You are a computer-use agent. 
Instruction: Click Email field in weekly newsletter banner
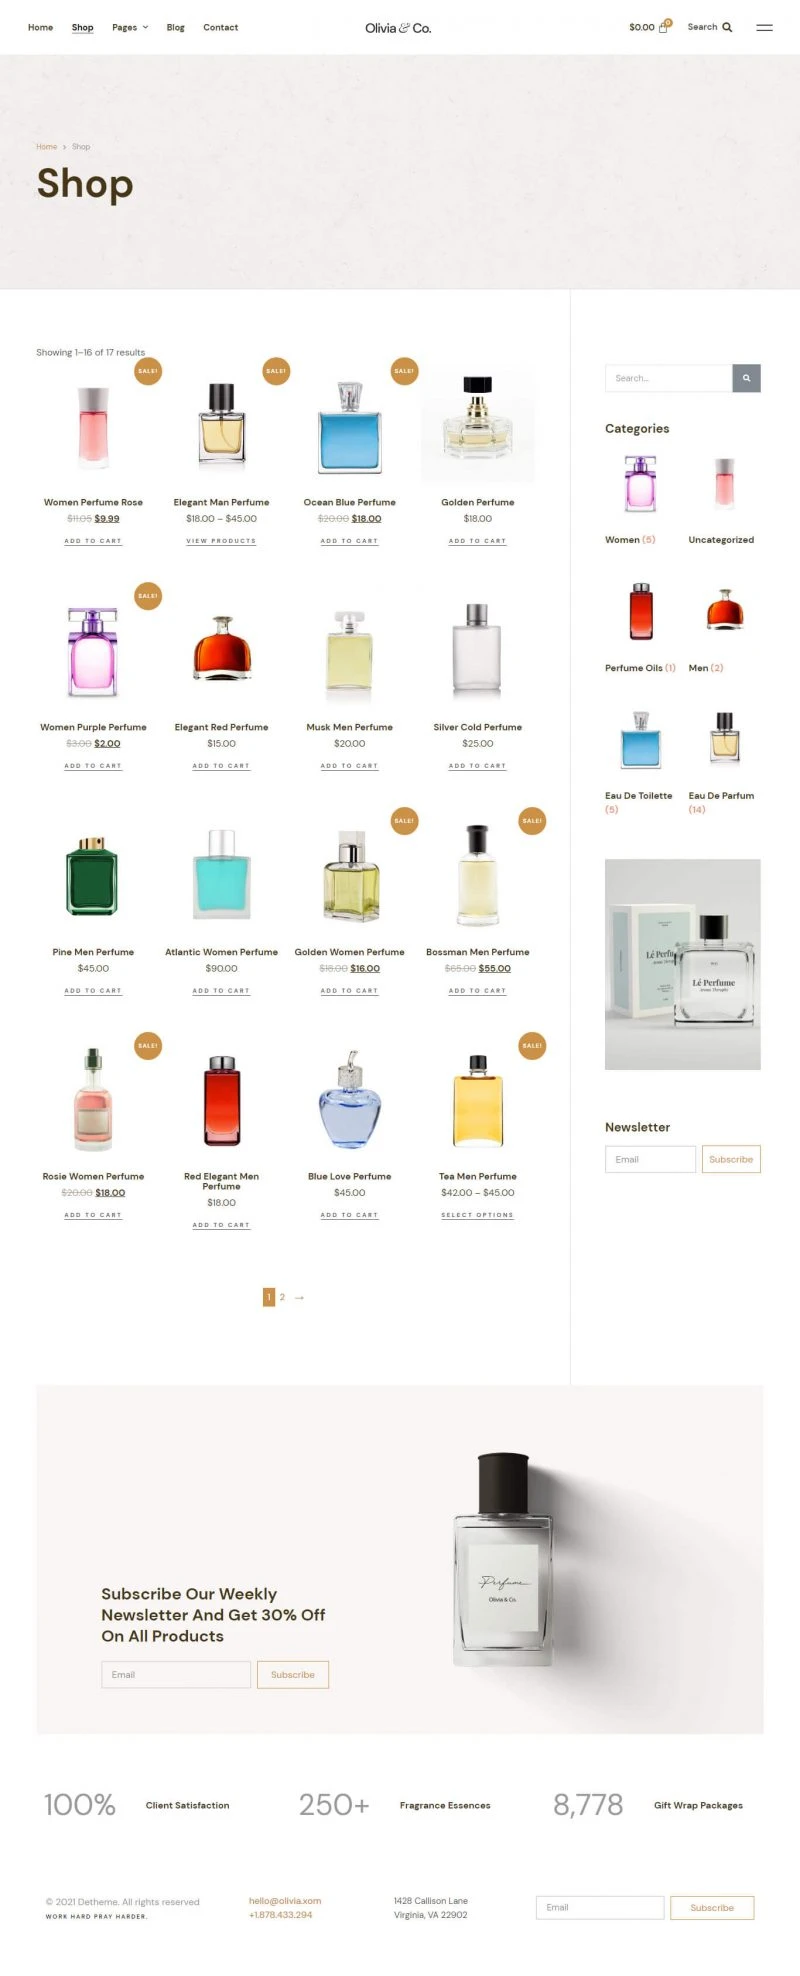pyautogui.click(x=176, y=1674)
